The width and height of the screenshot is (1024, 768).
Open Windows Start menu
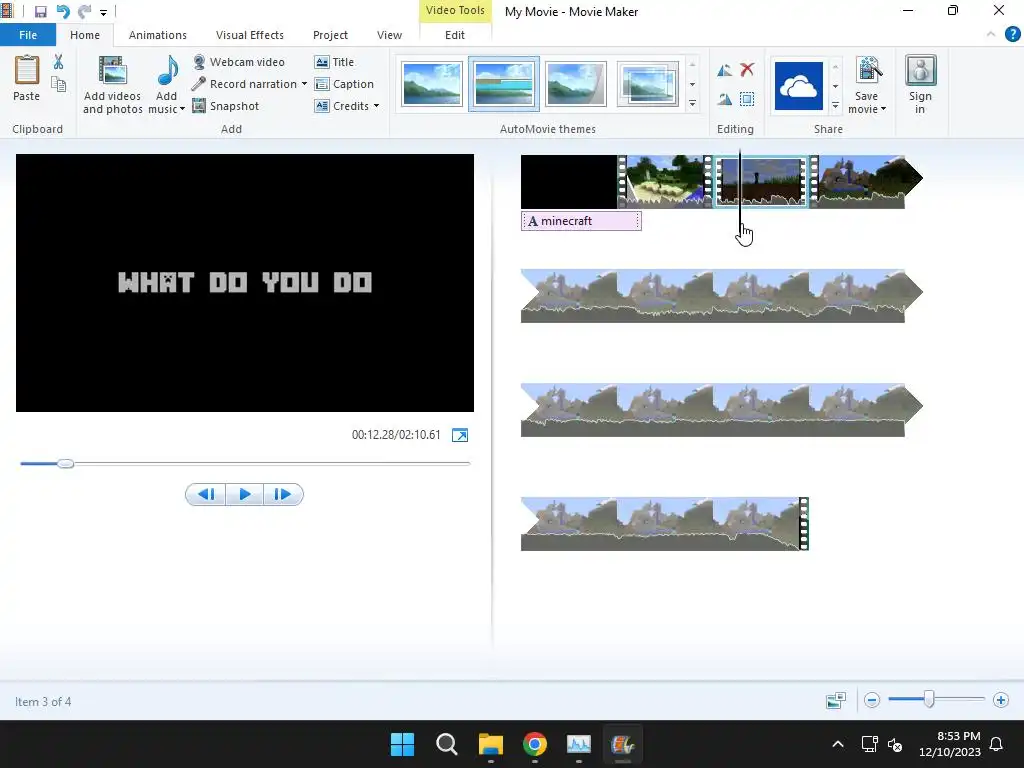coord(402,744)
